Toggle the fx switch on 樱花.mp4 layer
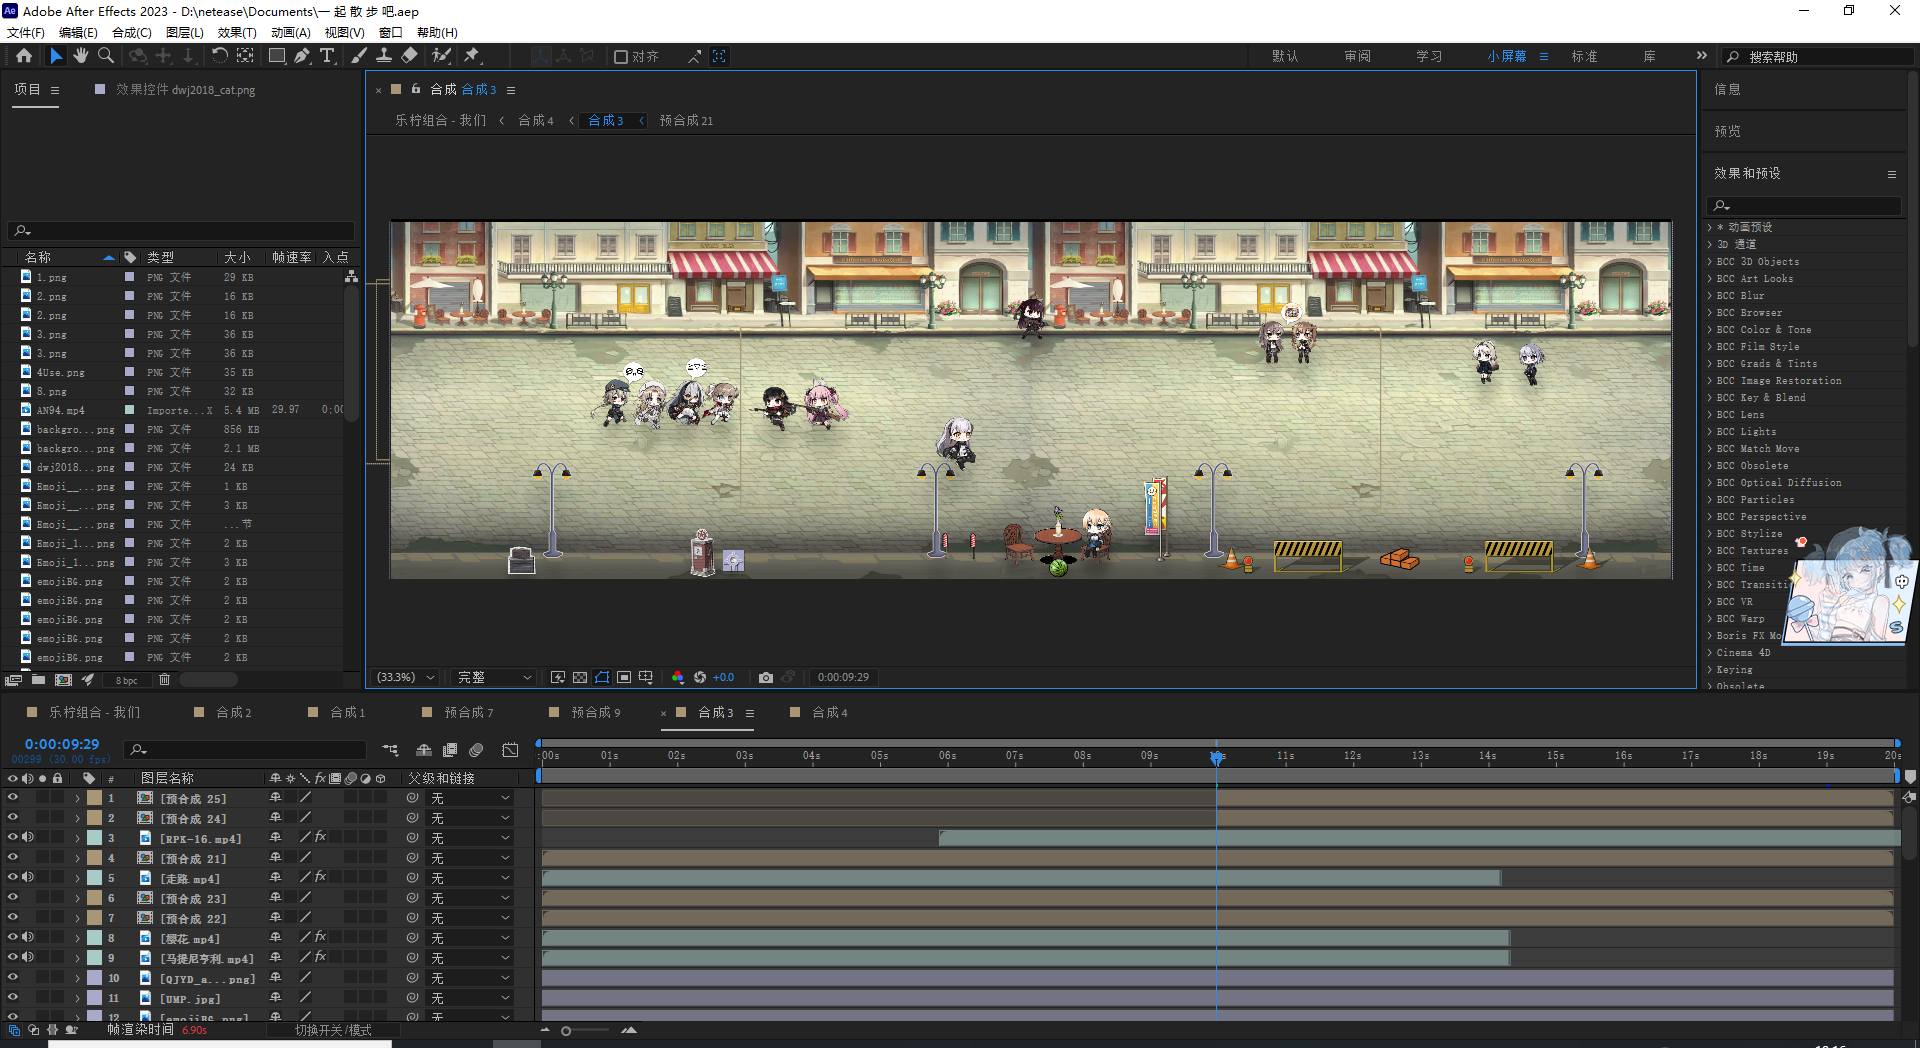1920x1048 pixels. click(321, 937)
